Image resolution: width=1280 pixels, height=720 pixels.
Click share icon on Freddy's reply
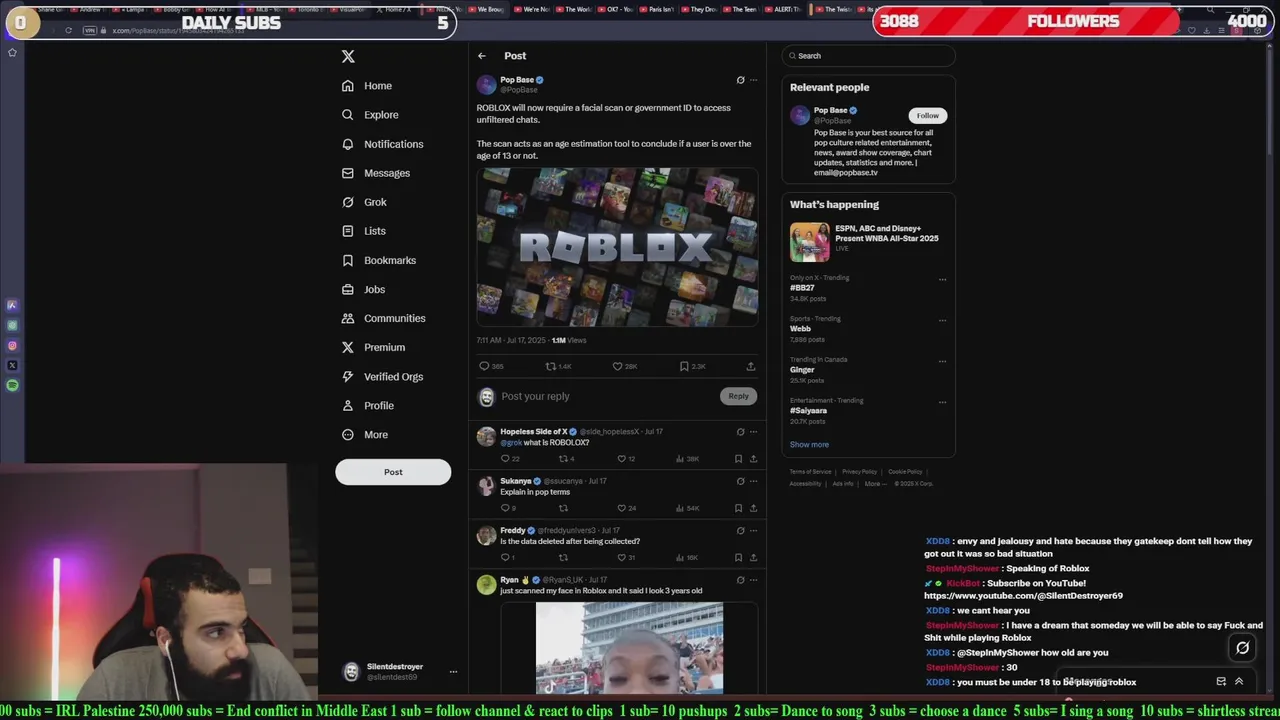753,558
